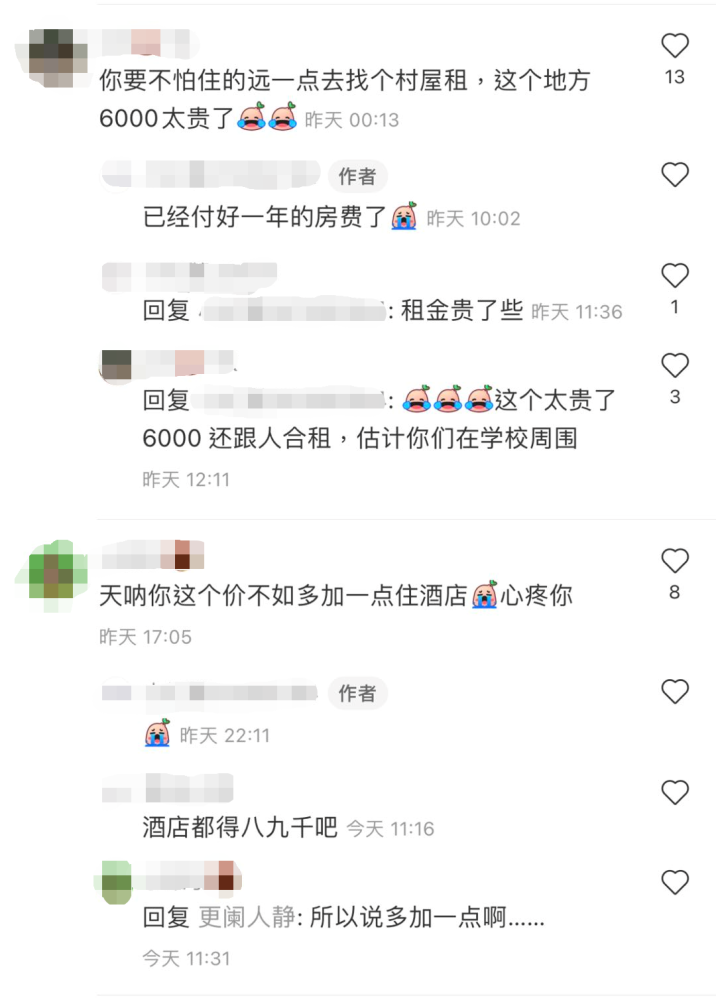
Task: Like author's crying emoji reply at 22:11
Action: click(675, 692)
